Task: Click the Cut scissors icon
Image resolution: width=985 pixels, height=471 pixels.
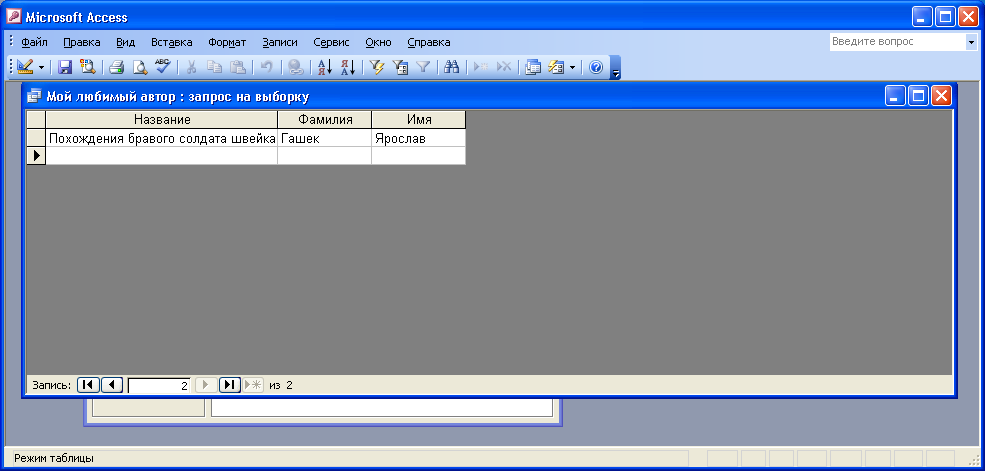Action: (x=192, y=67)
